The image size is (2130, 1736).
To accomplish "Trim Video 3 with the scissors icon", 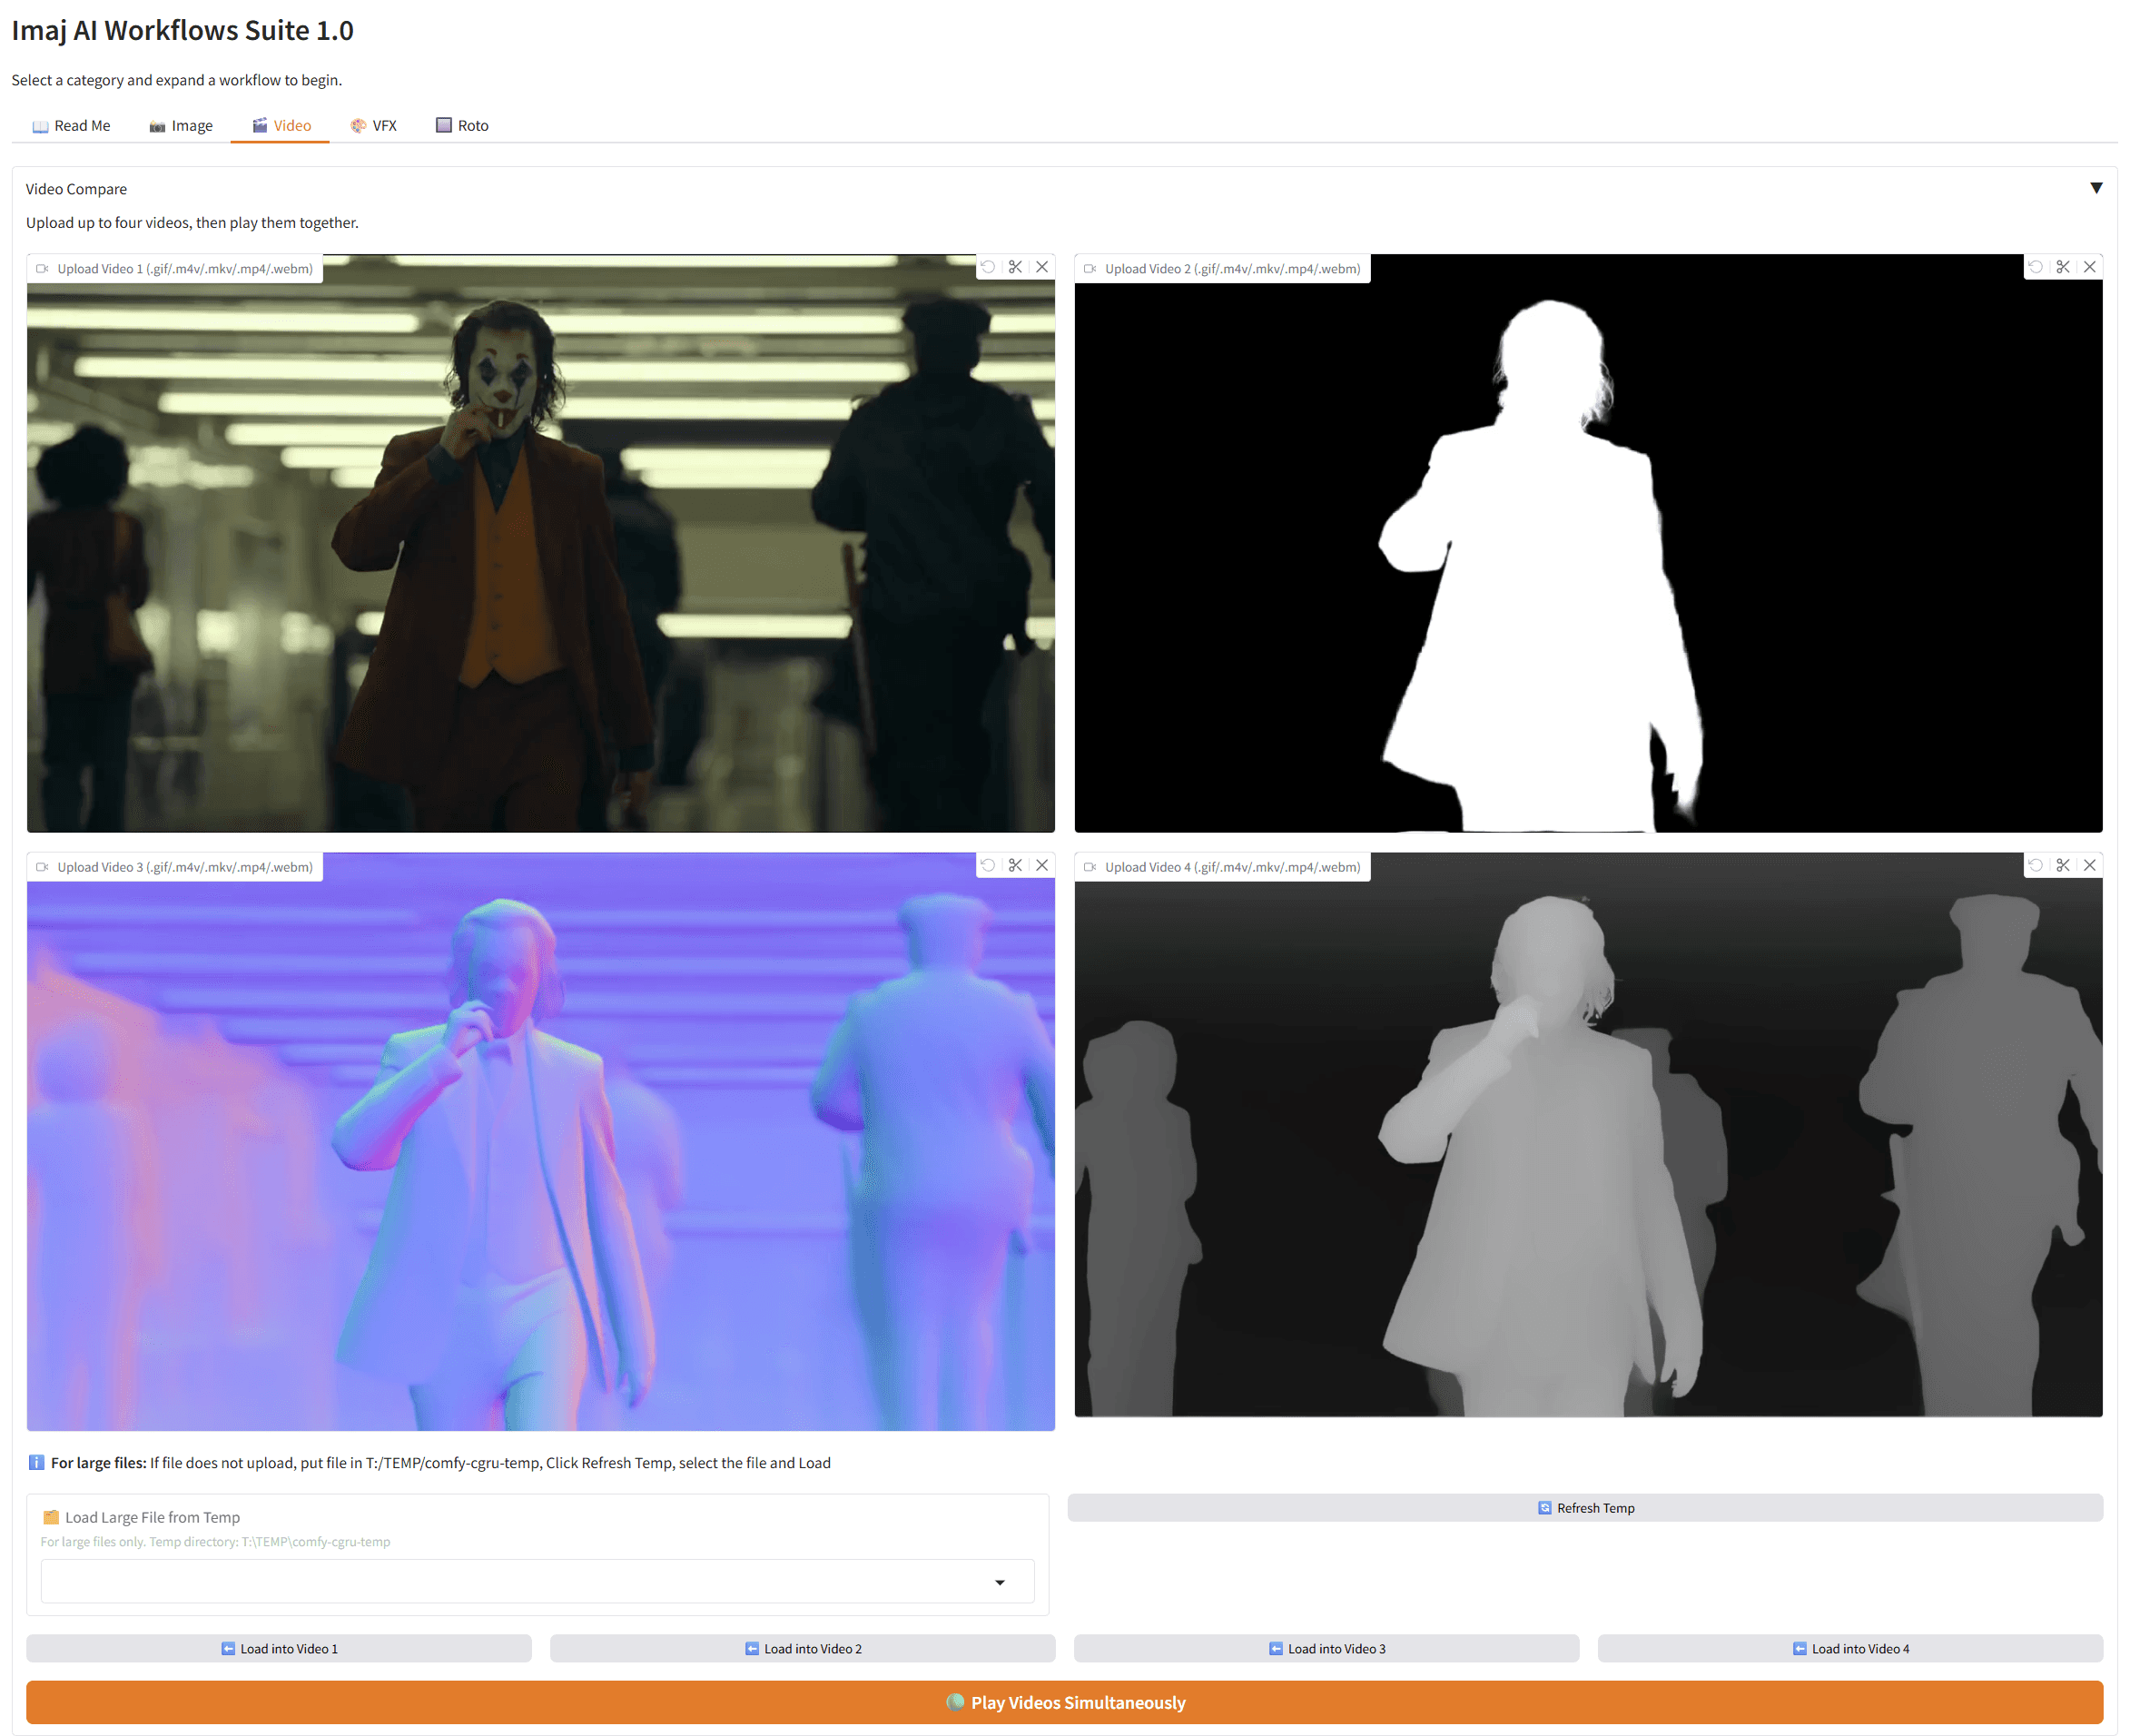I will click(1015, 865).
